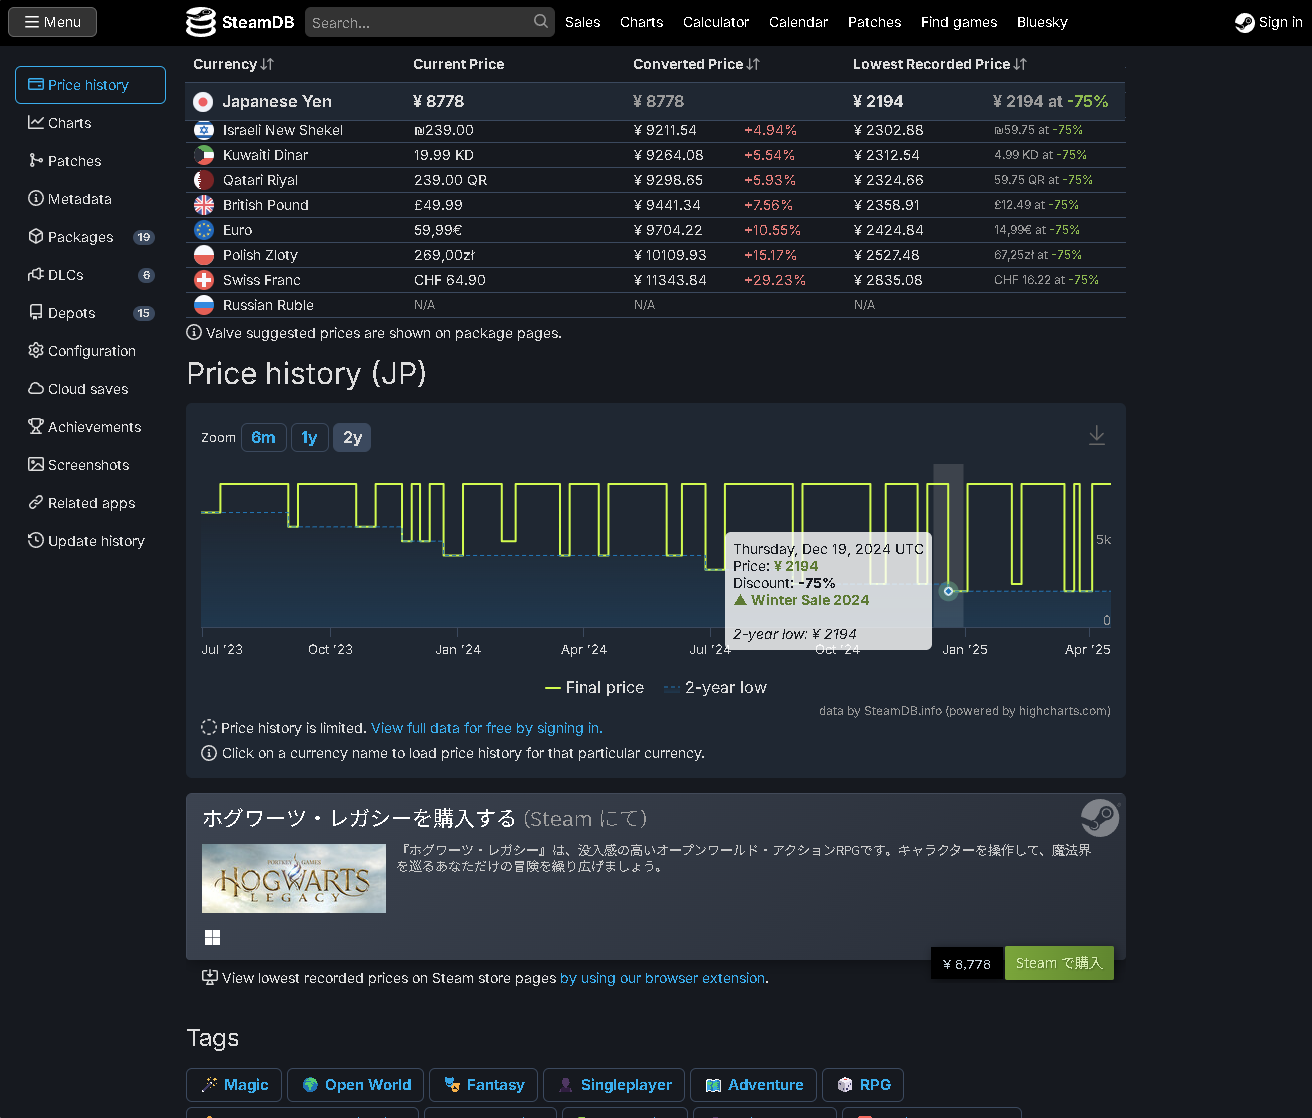Image resolution: width=1312 pixels, height=1118 pixels.
Task: Open the Calendar page from the top navigation
Action: (x=798, y=21)
